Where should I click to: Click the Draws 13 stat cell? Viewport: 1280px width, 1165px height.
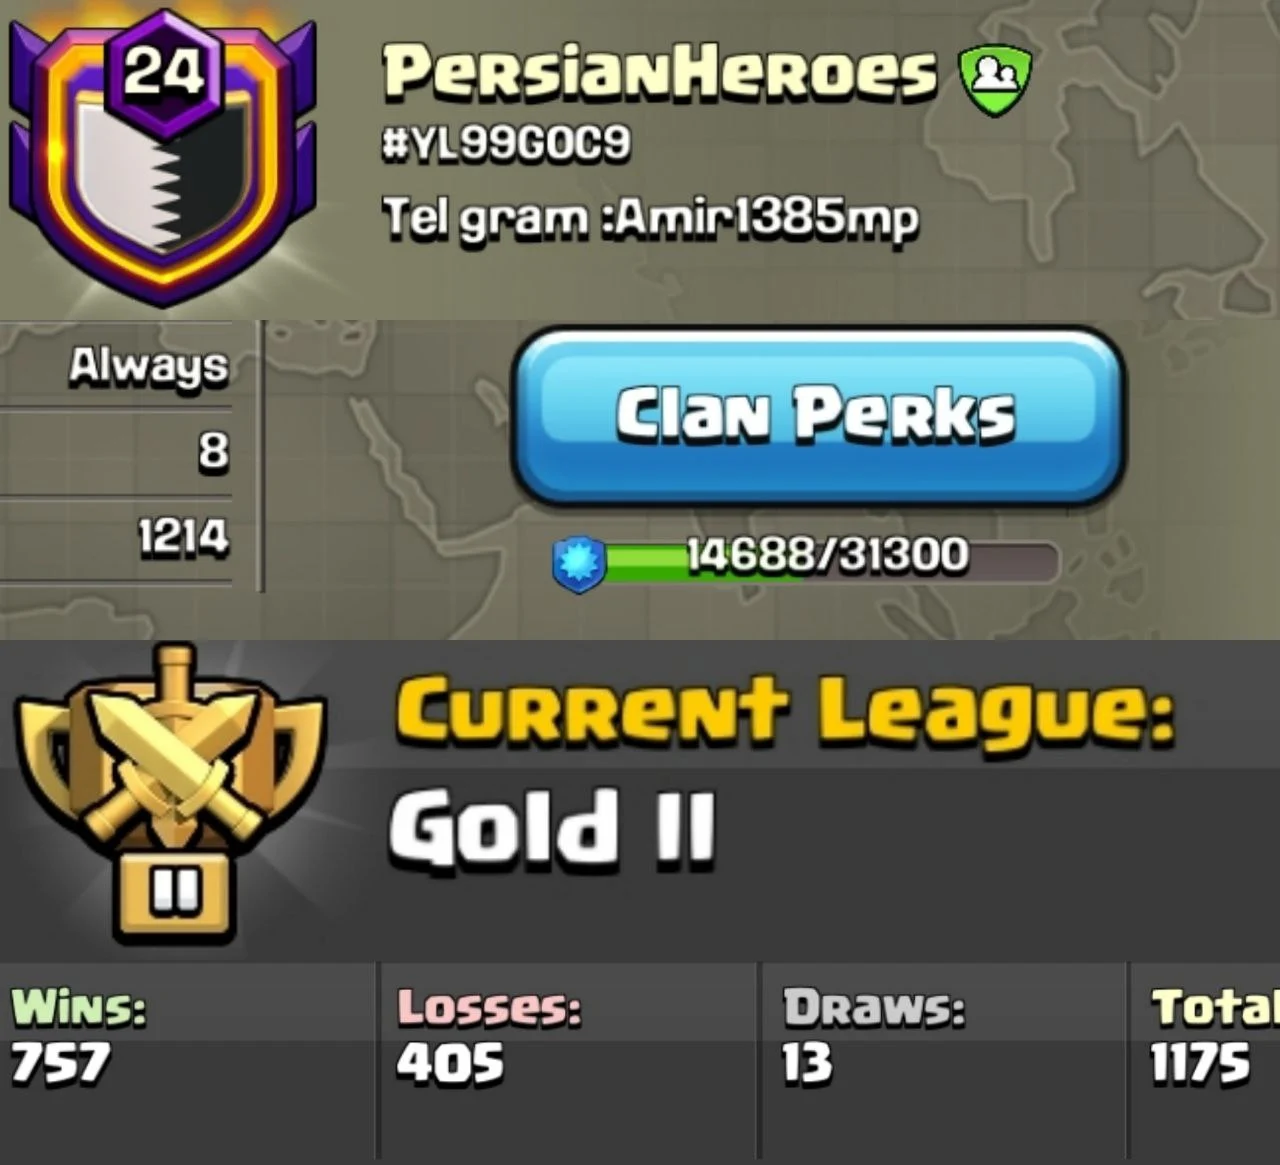pyautogui.click(x=942, y=1060)
